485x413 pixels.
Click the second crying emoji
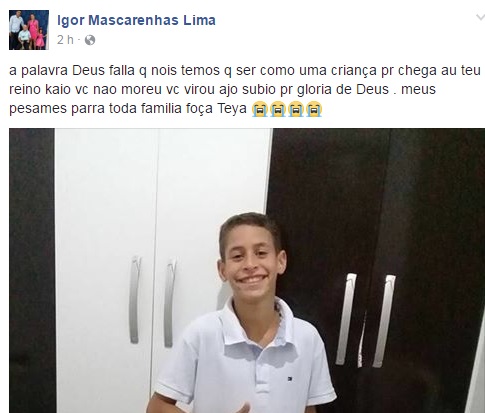pos(278,109)
